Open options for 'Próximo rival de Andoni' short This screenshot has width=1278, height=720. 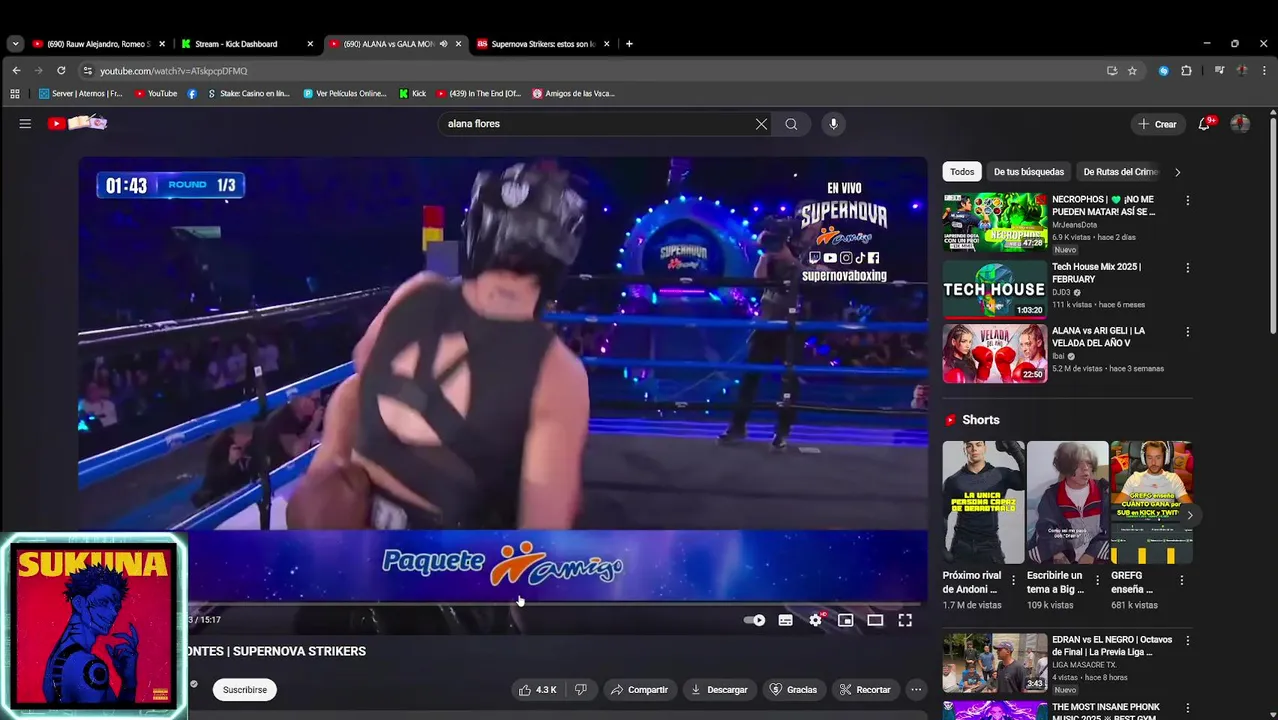click(1014, 580)
